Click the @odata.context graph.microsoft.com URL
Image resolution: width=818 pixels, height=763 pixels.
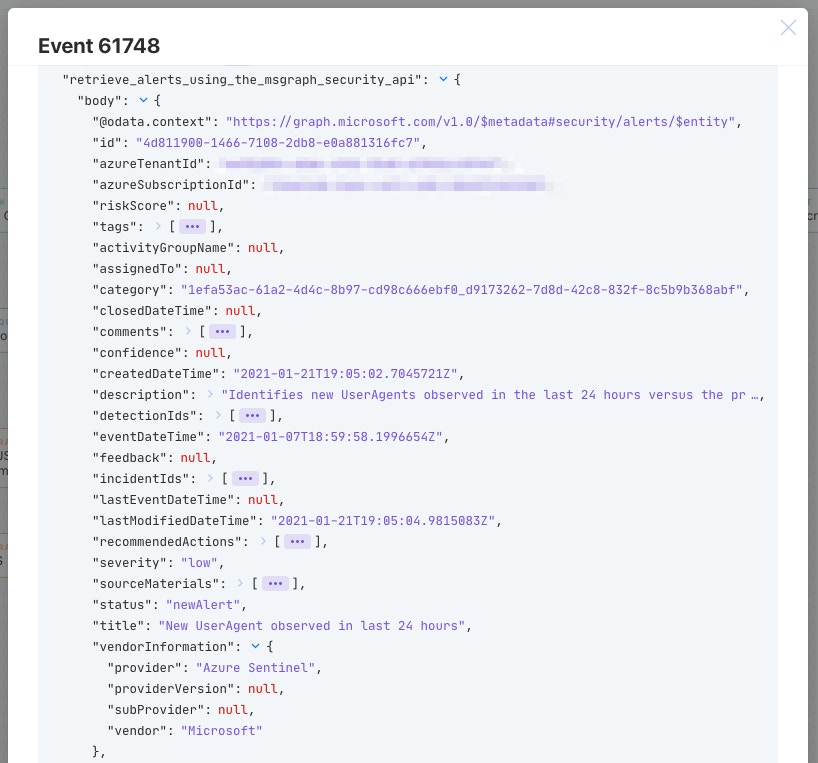[x=481, y=122]
